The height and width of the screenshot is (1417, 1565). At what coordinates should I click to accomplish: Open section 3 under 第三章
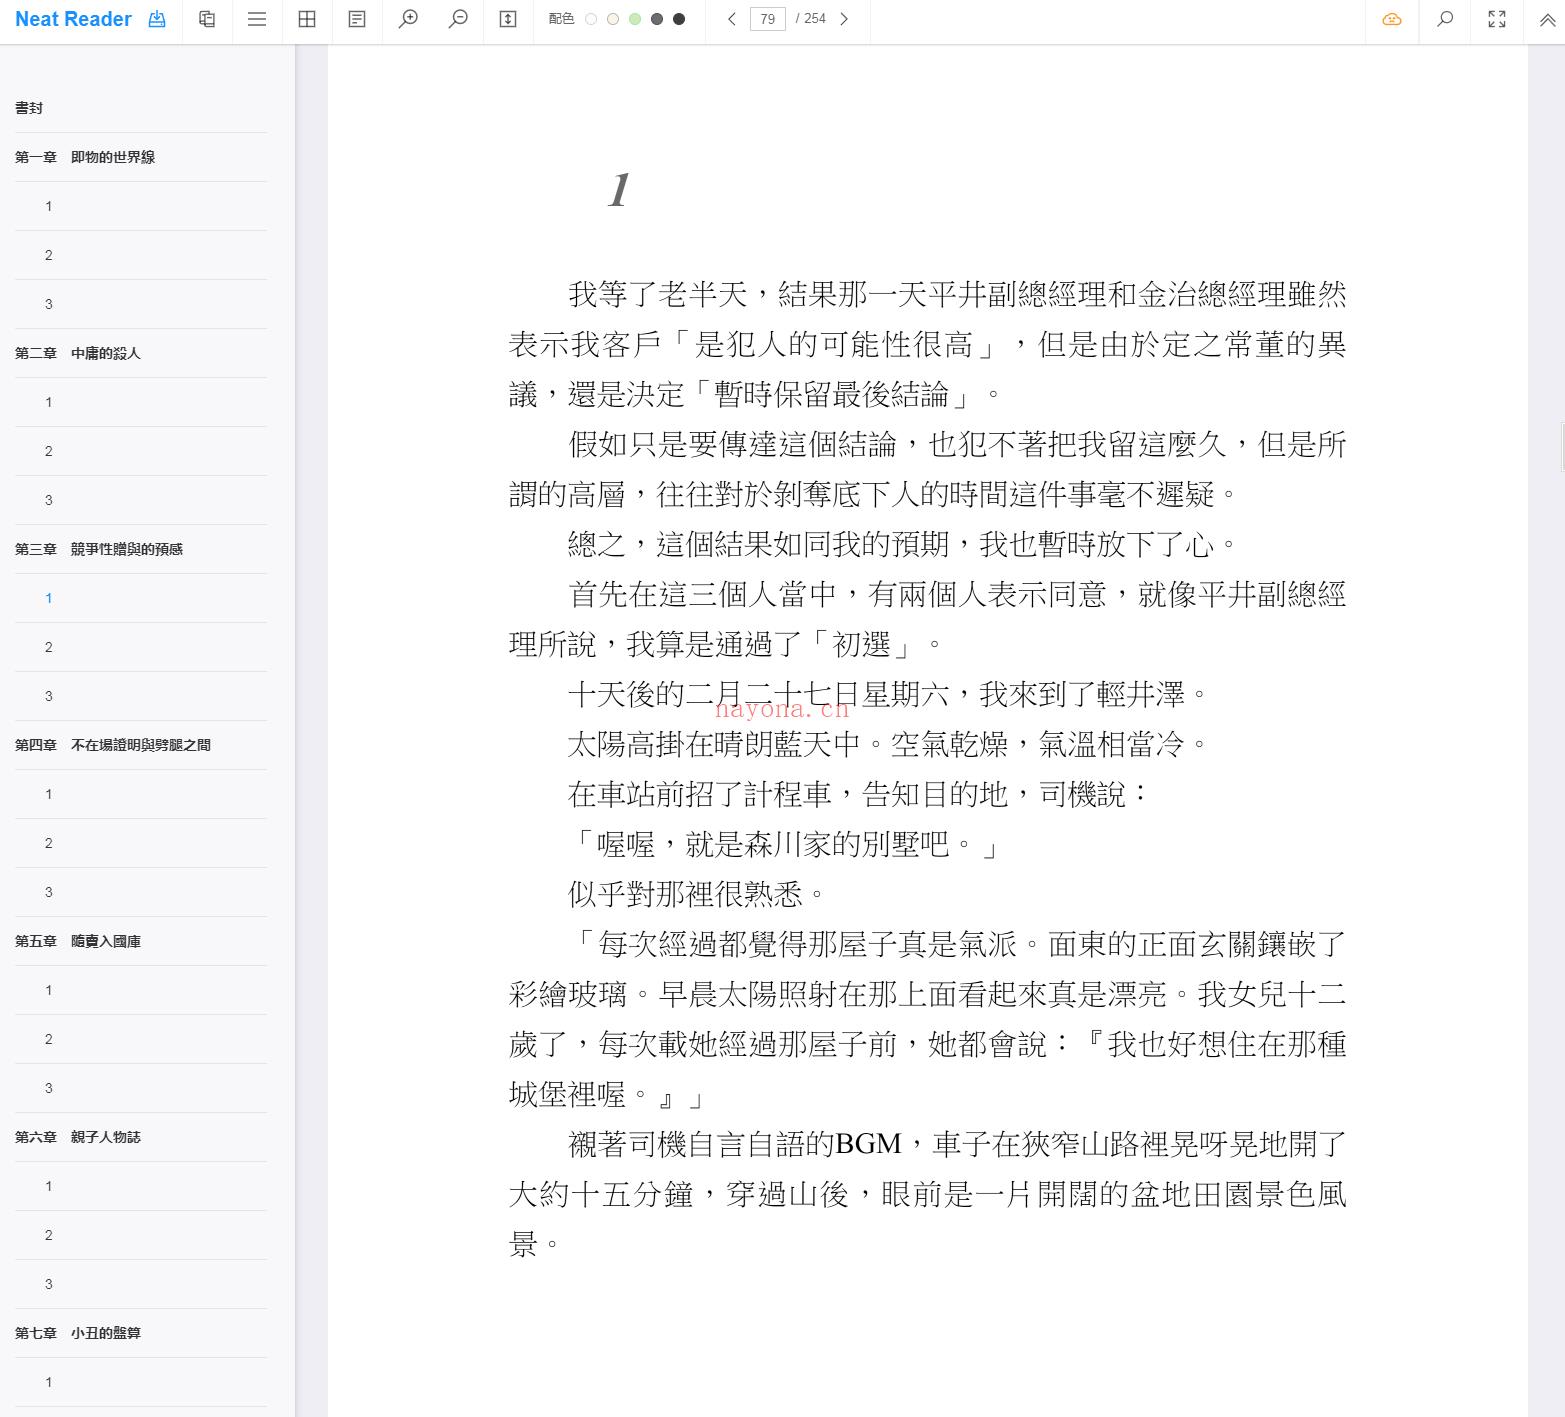141,696
